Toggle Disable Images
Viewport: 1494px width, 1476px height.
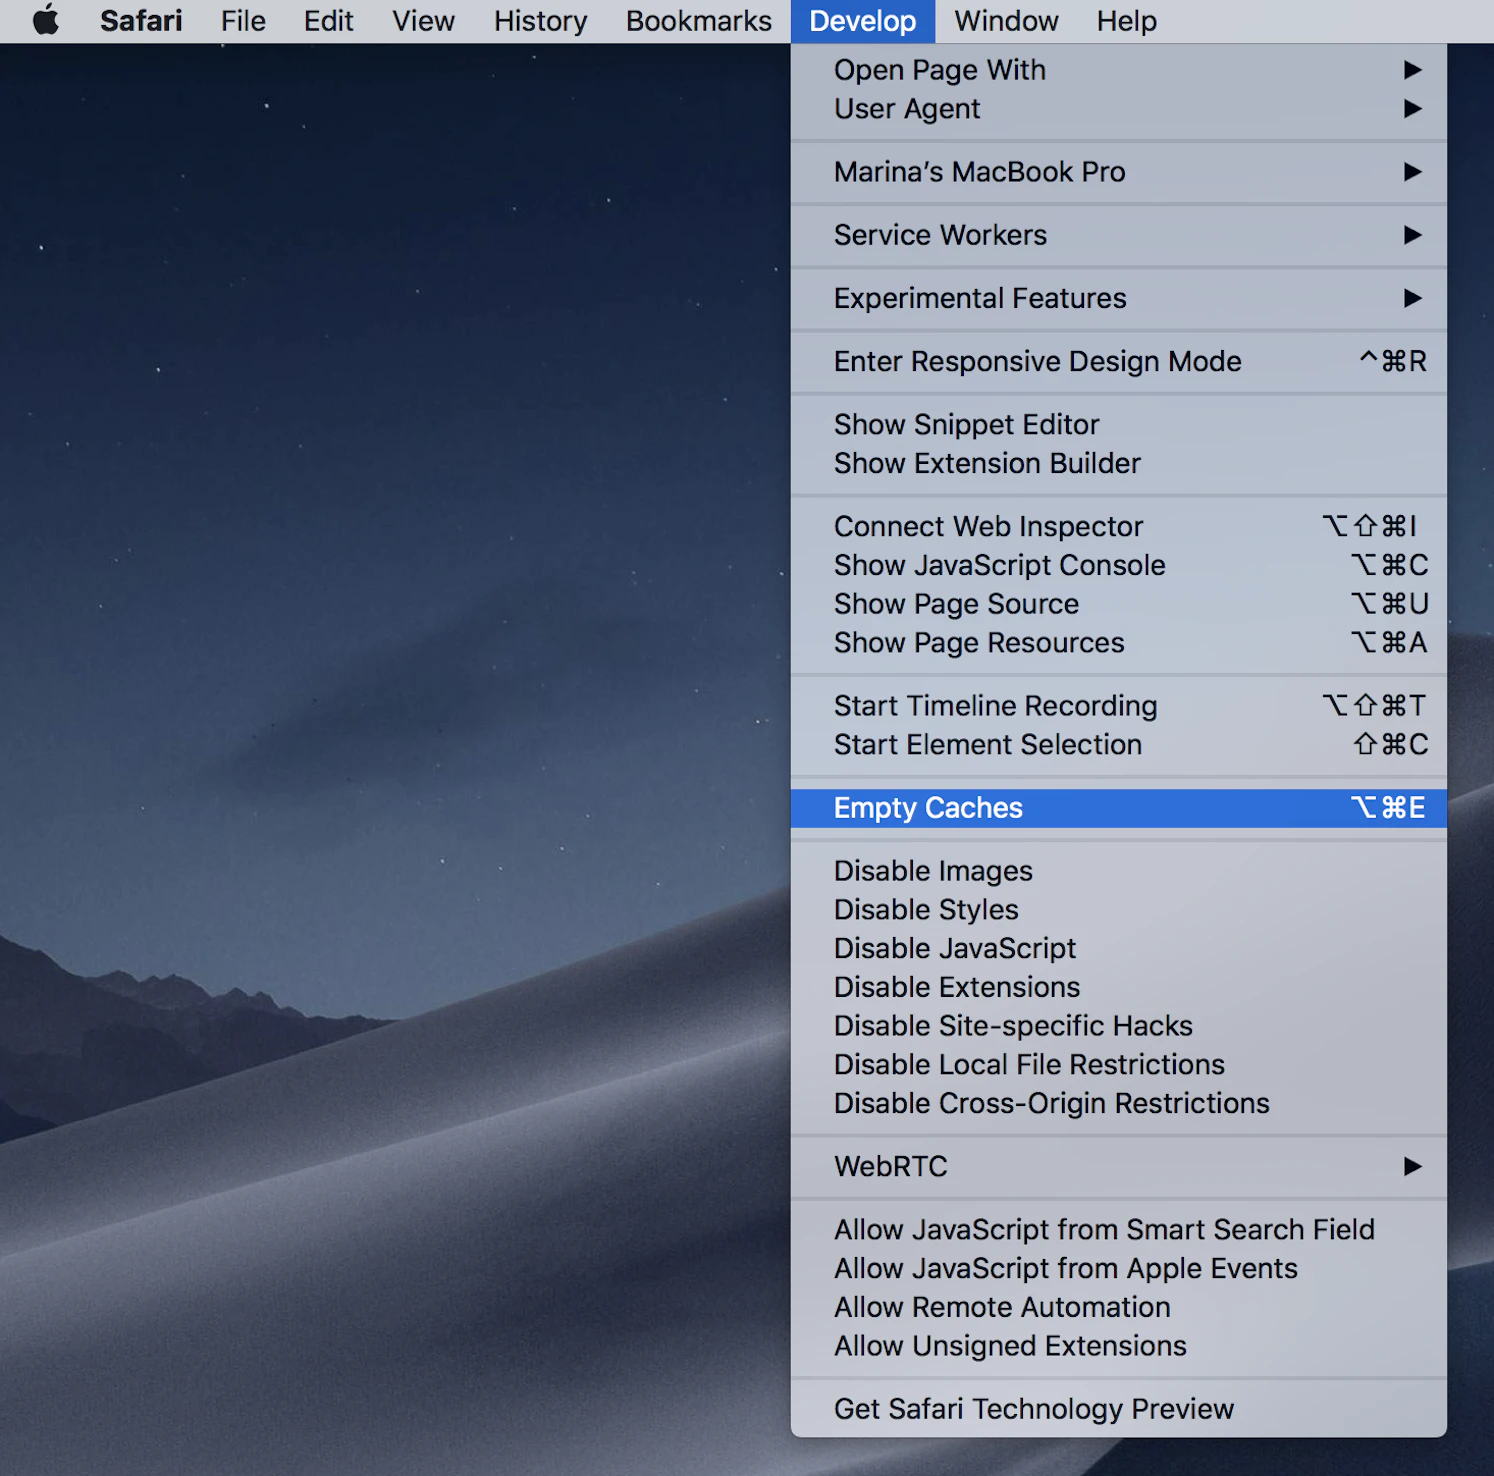pyautogui.click(x=932, y=870)
